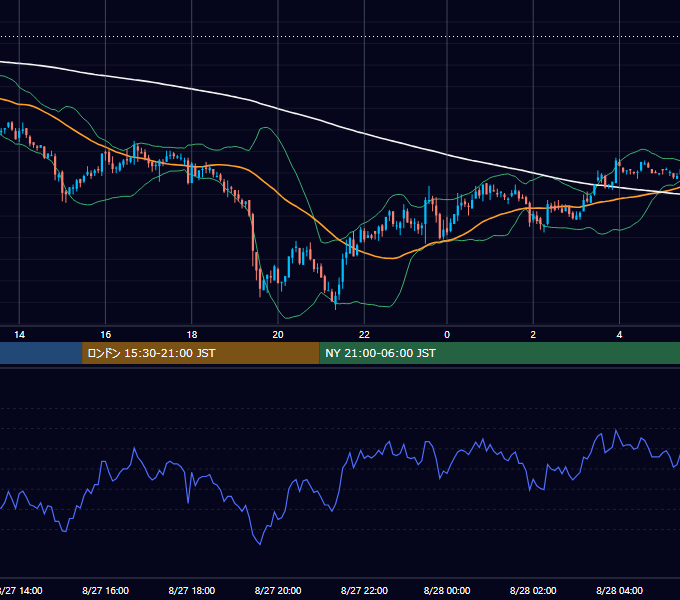Click the 8/27 16:00 date label
This screenshot has width=680, height=600.
(x=105, y=590)
